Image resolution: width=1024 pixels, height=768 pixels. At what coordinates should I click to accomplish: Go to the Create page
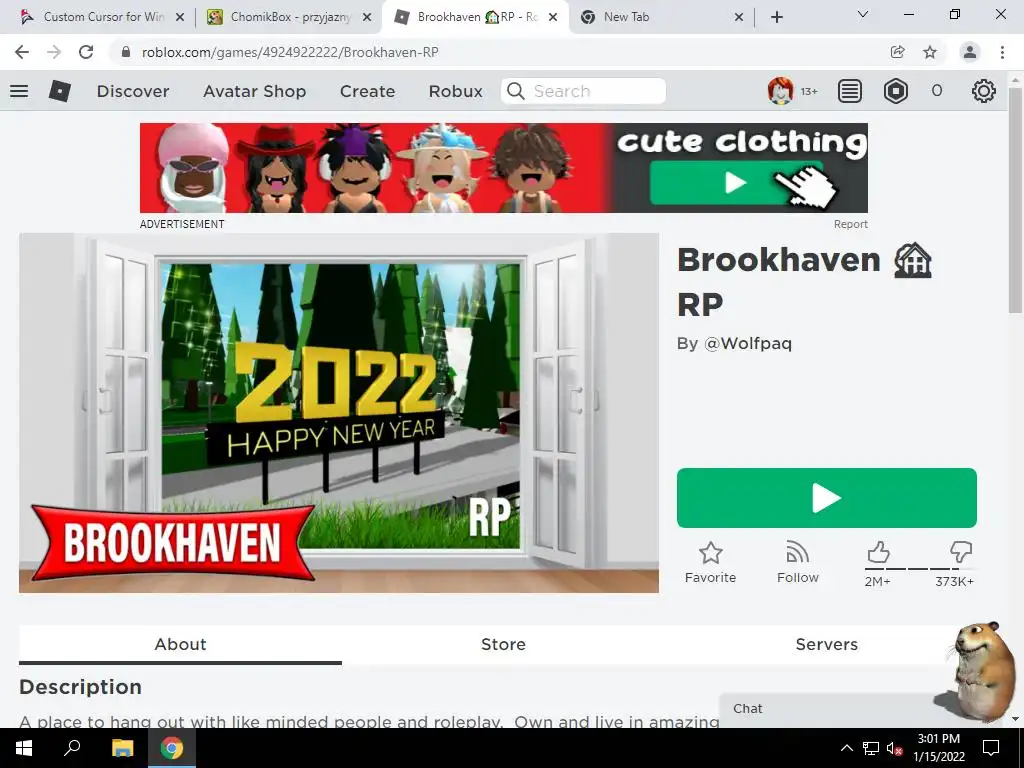pos(367,91)
